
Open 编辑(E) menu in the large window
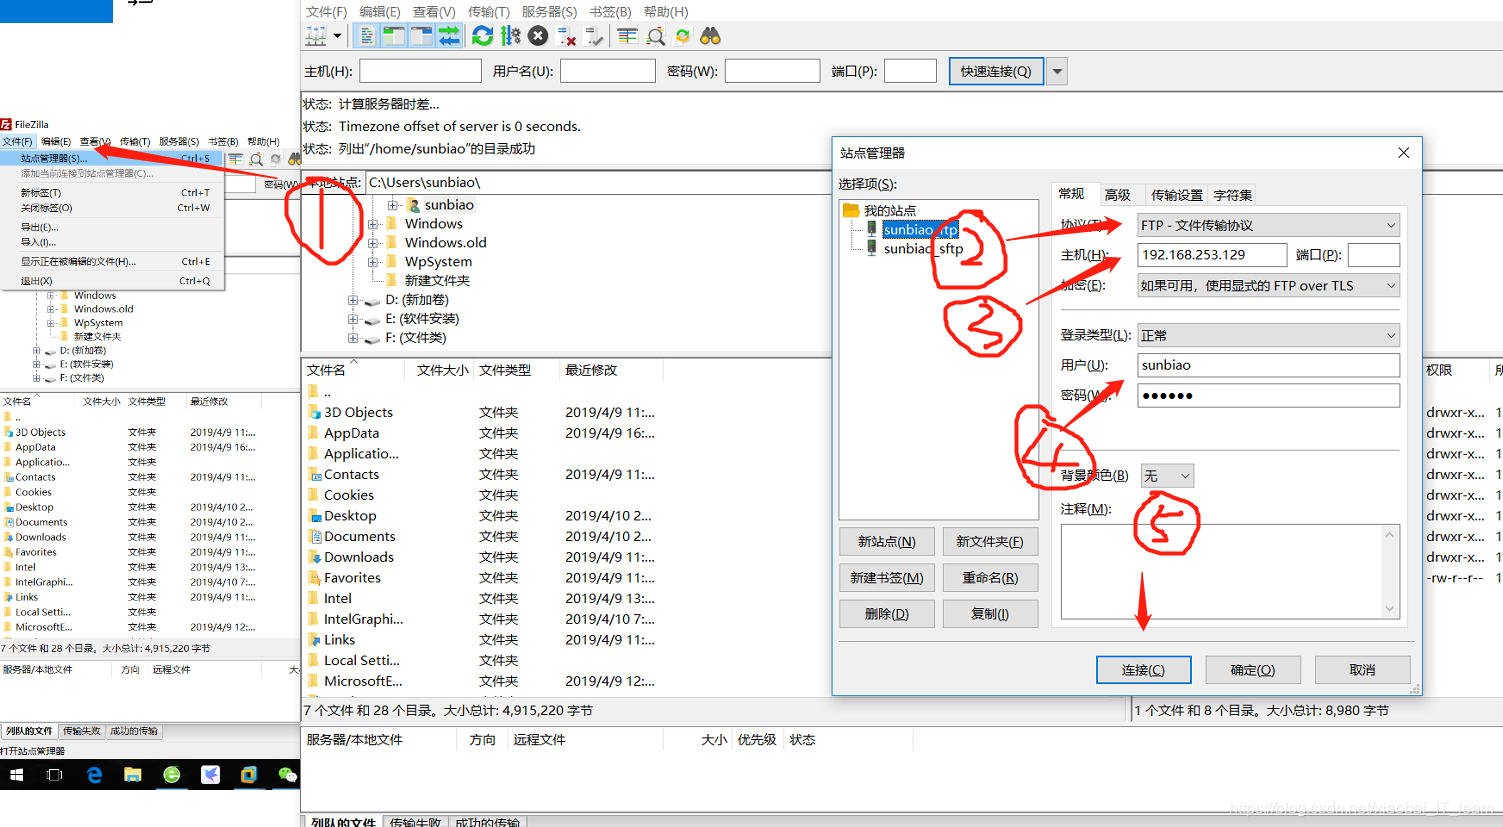tap(380, 12)
